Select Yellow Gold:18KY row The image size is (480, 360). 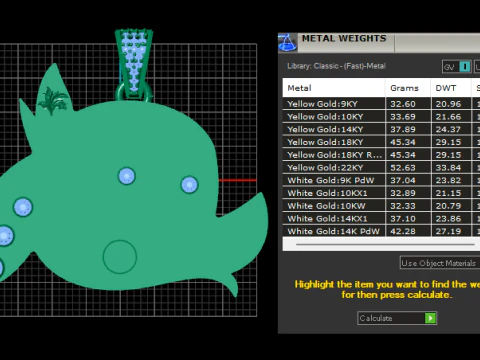pos(381,142)
